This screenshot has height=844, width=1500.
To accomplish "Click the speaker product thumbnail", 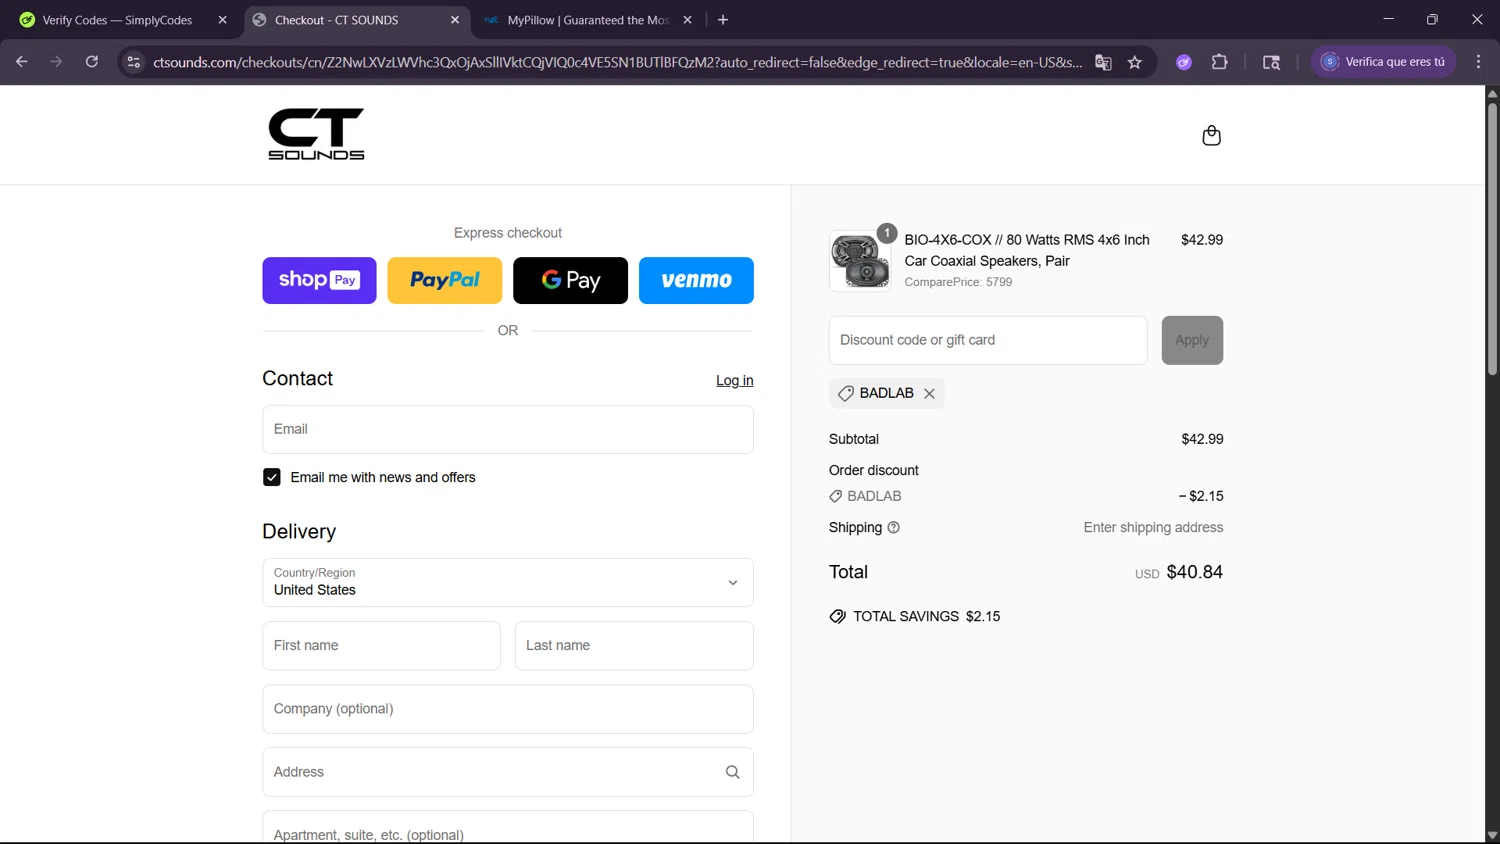I will (860, 261).
